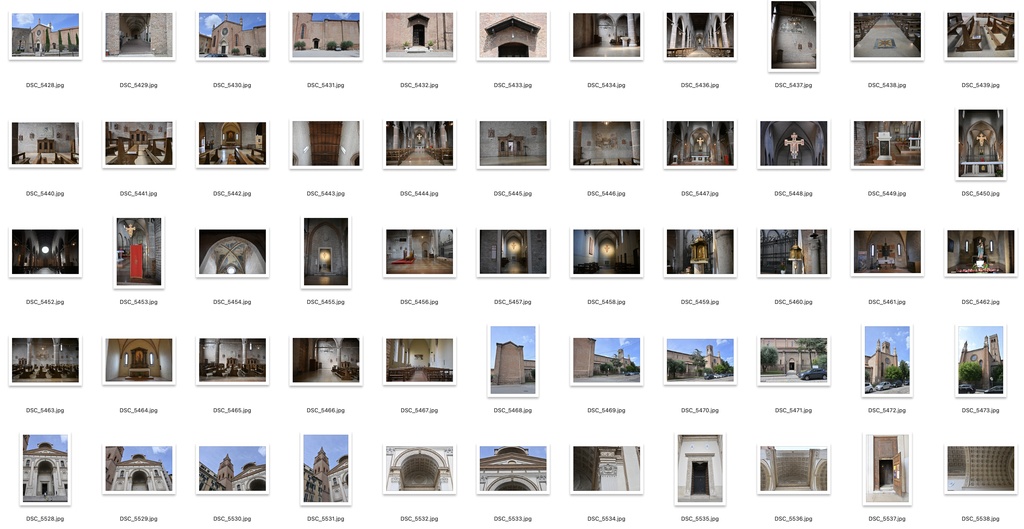Viewport: 1024px width, 529px height.
Task: Select the DSC_5462.jpg Madonna statue thumbnail
Action: [x=980, y=252]
